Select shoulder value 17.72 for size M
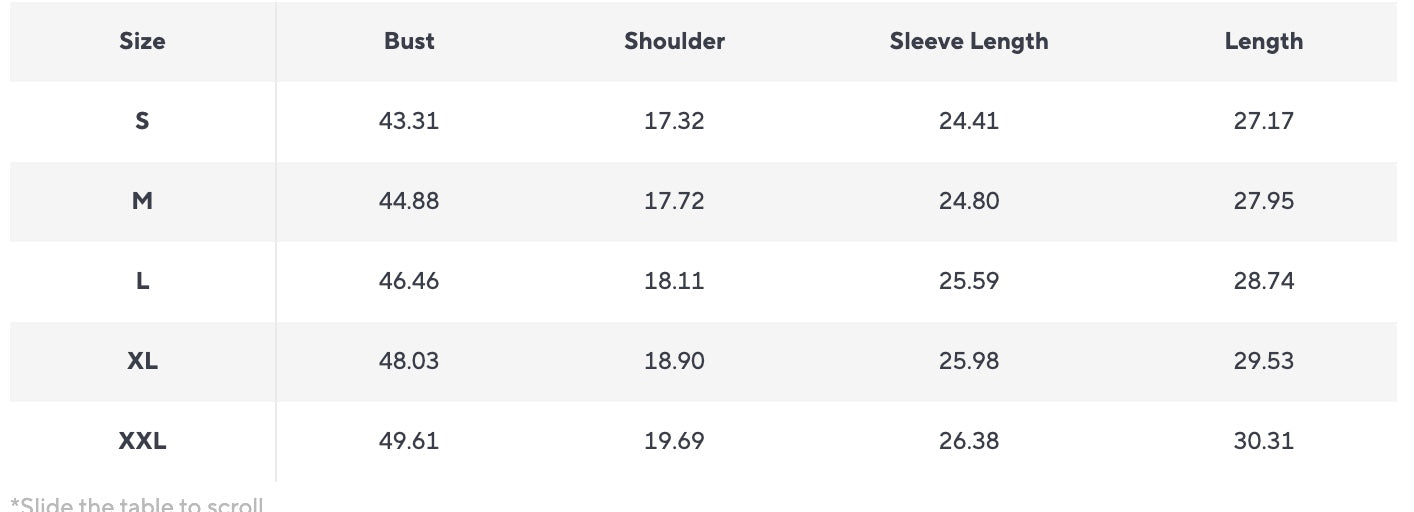This screenshot has height=512, width=1414. pos(674,201)
